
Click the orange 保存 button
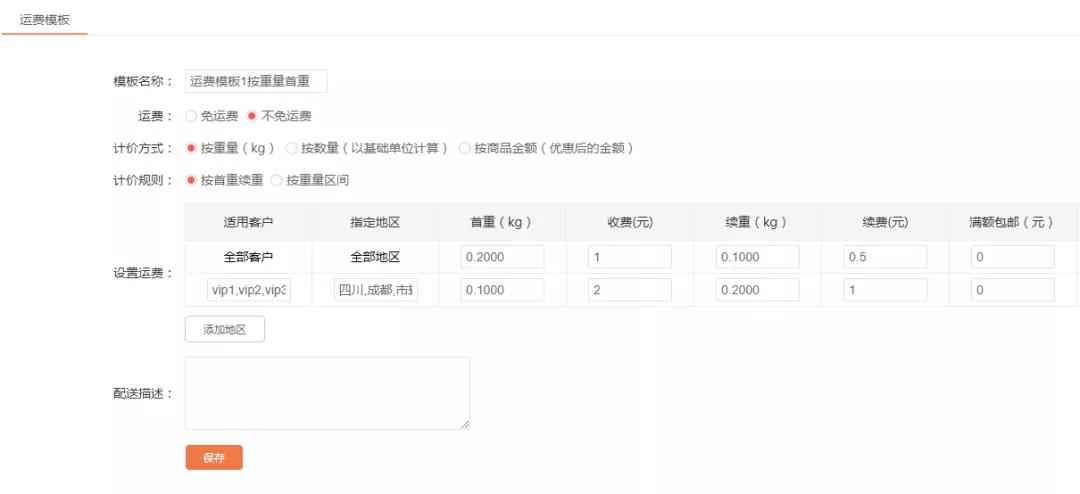214,457
